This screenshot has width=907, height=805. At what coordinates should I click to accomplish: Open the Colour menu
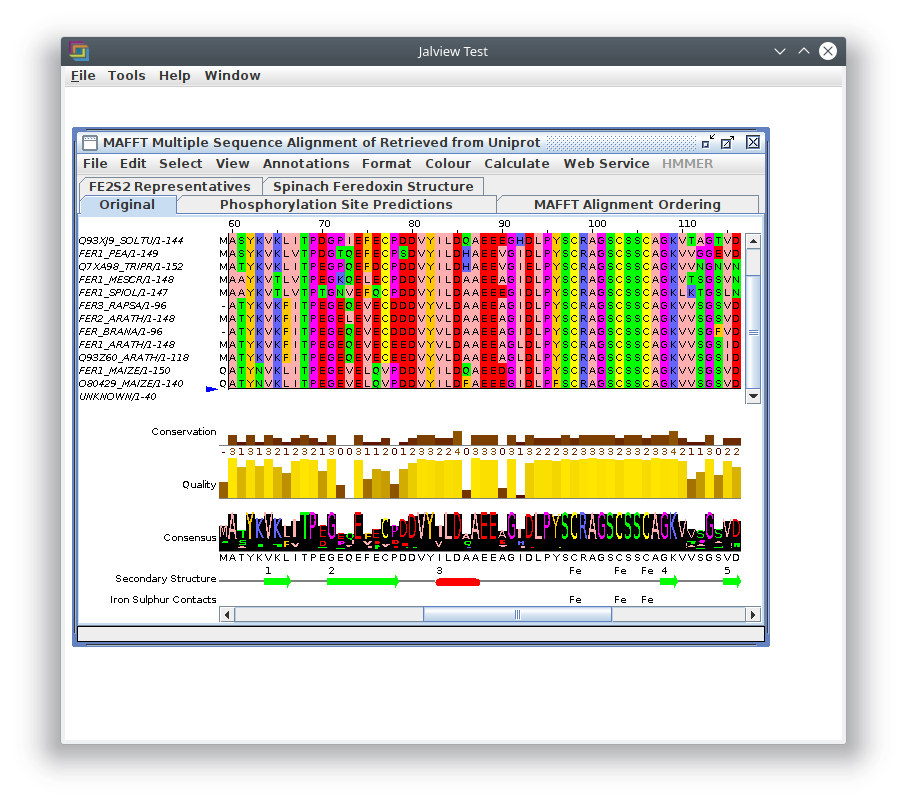[447, 164]
